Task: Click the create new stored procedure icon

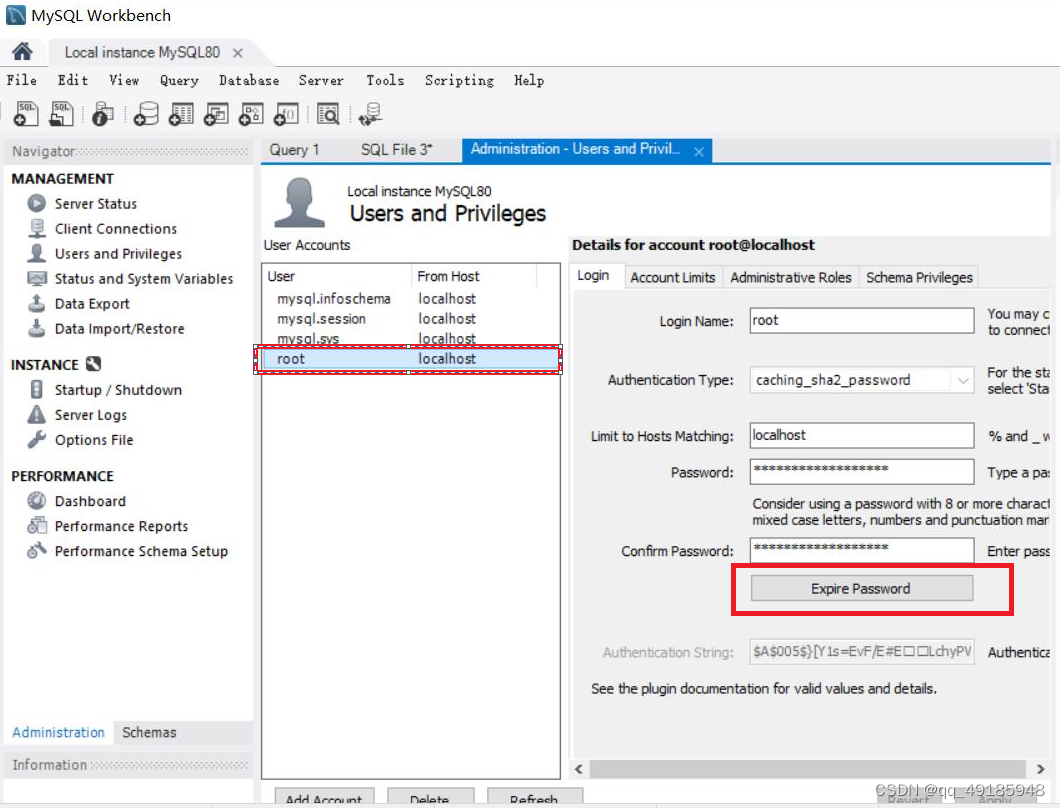Action: [251, 113]
